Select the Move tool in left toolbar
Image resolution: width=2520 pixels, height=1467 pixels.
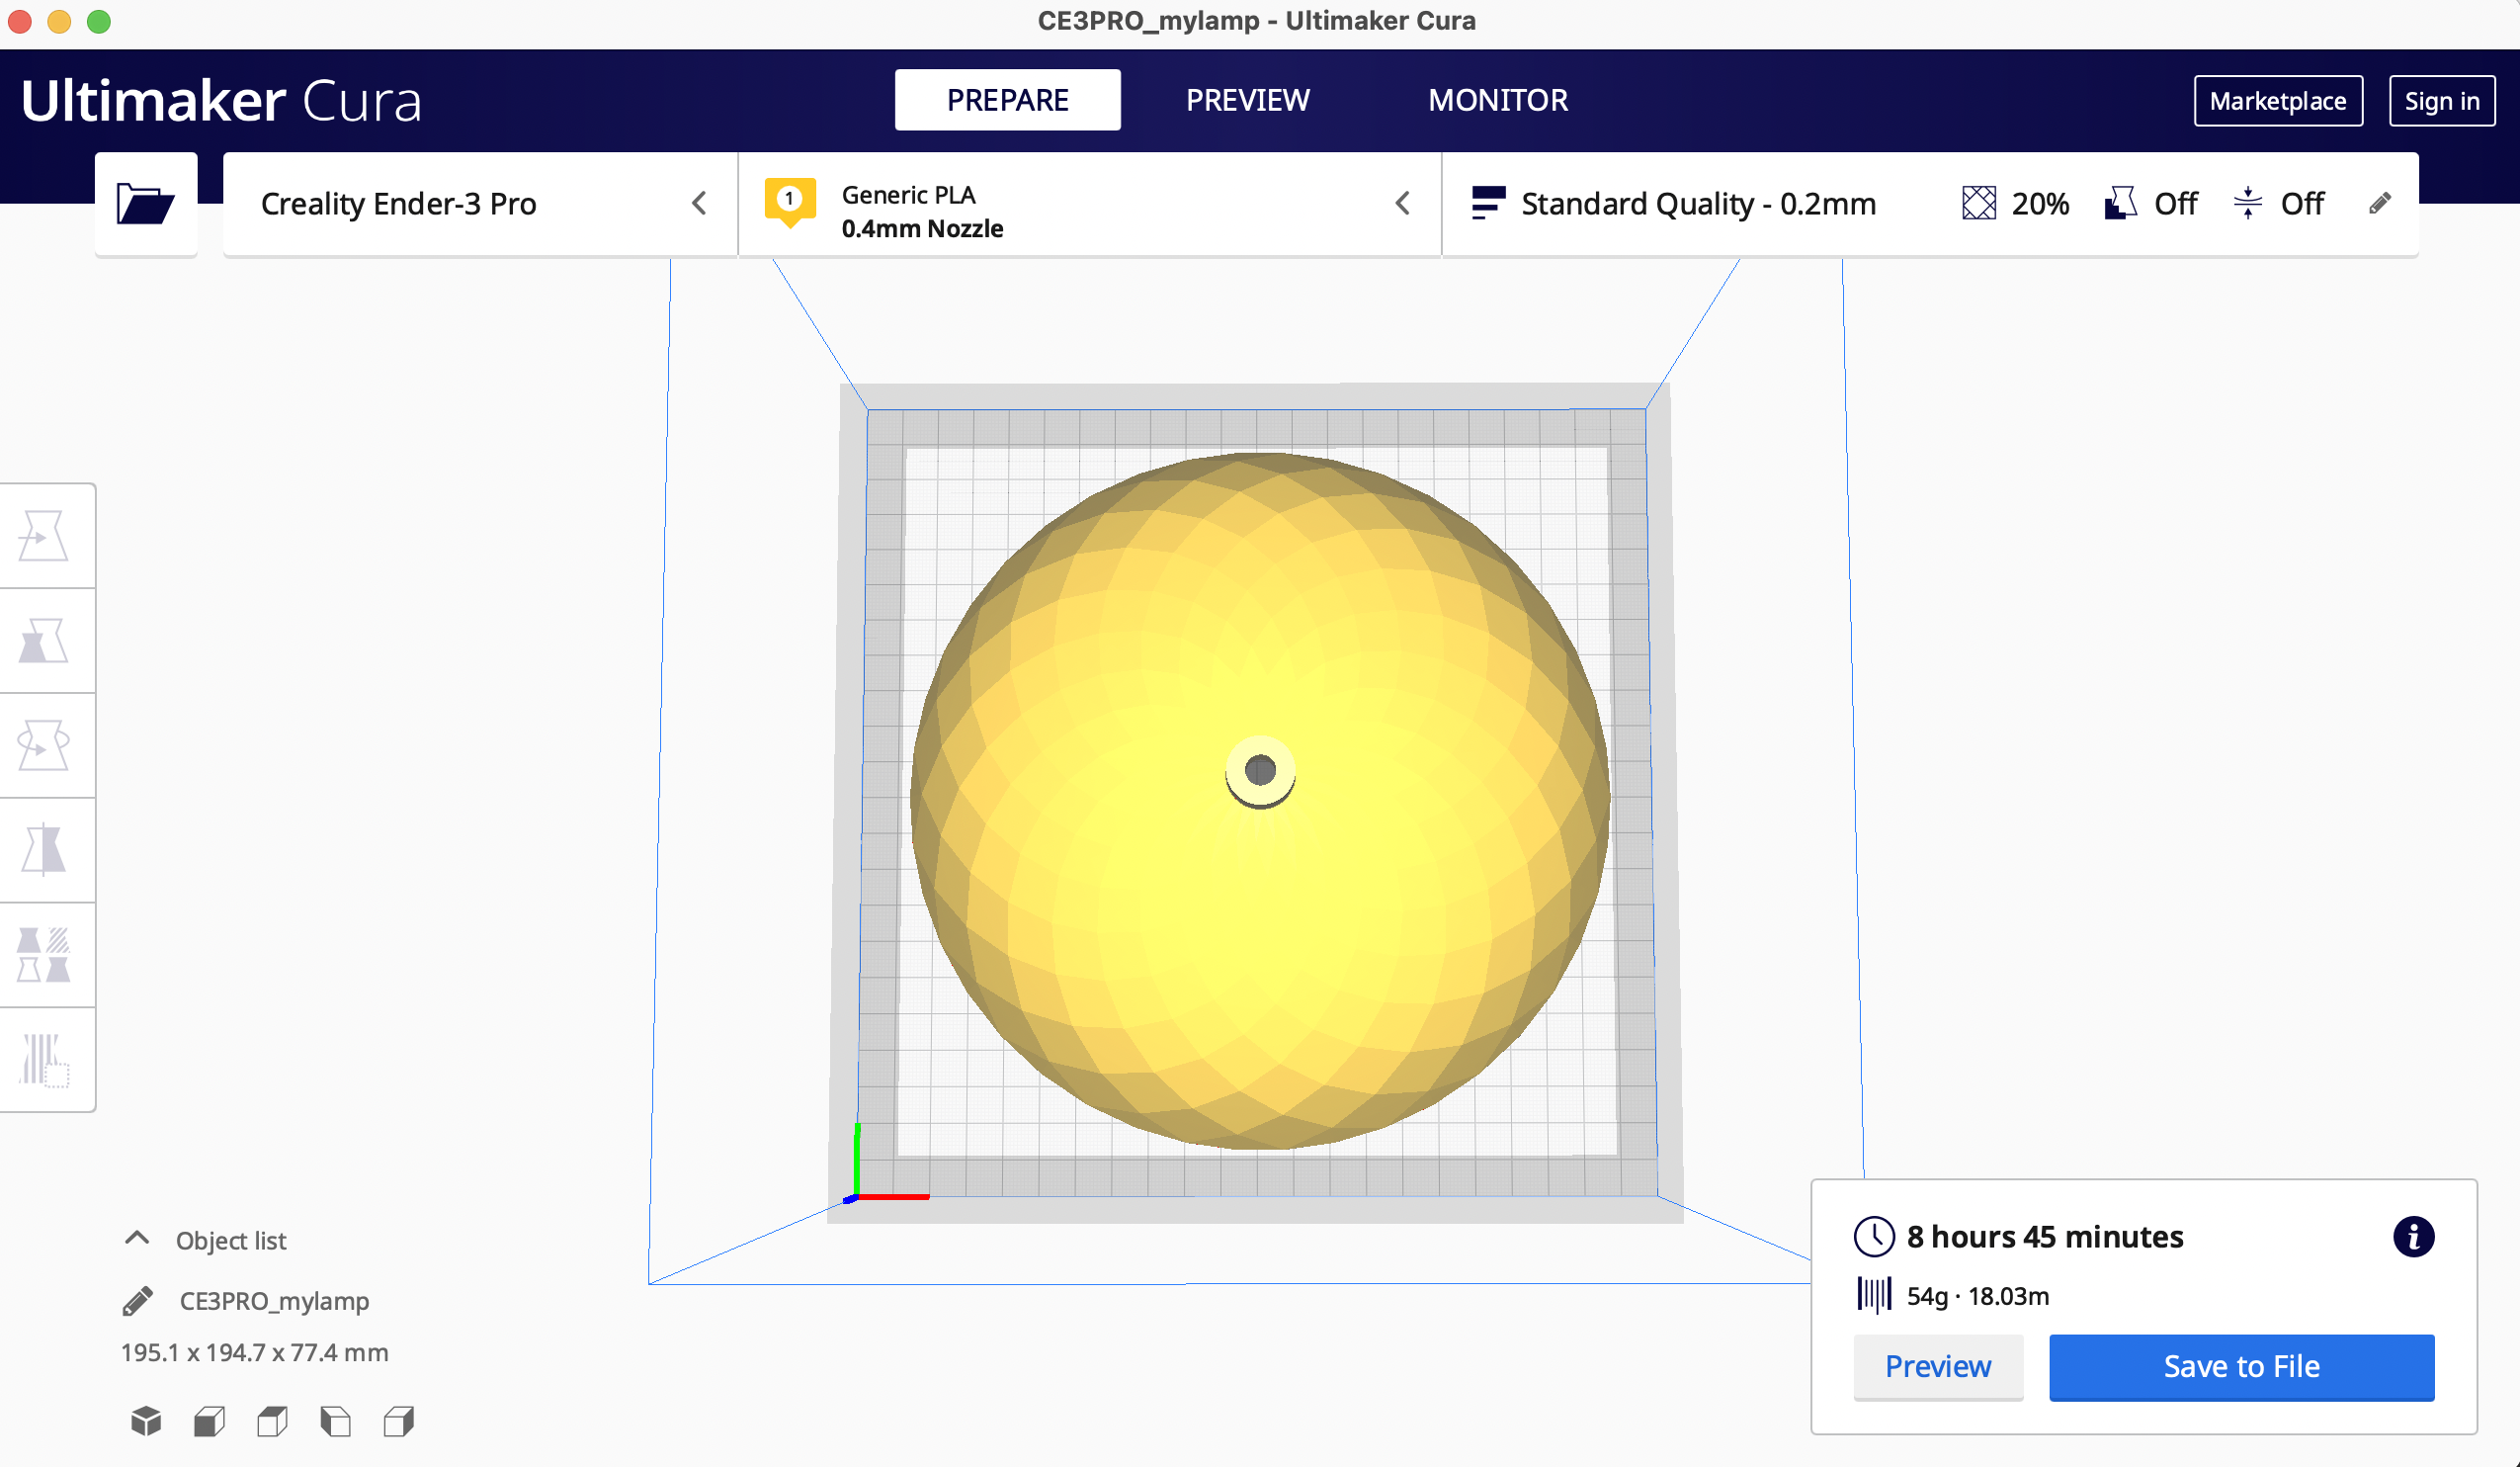point(44,536)
